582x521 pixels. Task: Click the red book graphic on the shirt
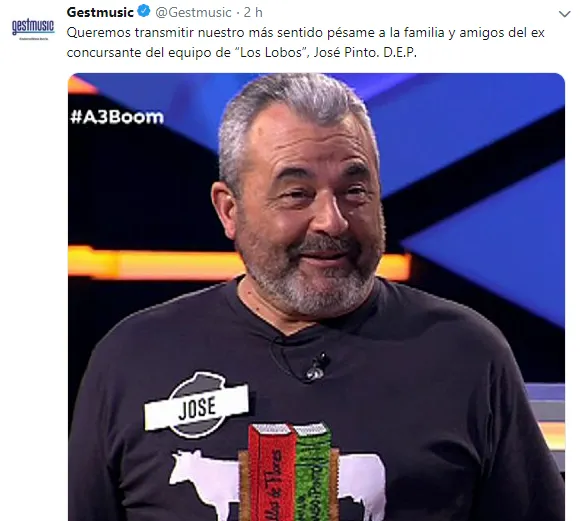(x=272, y=472)
